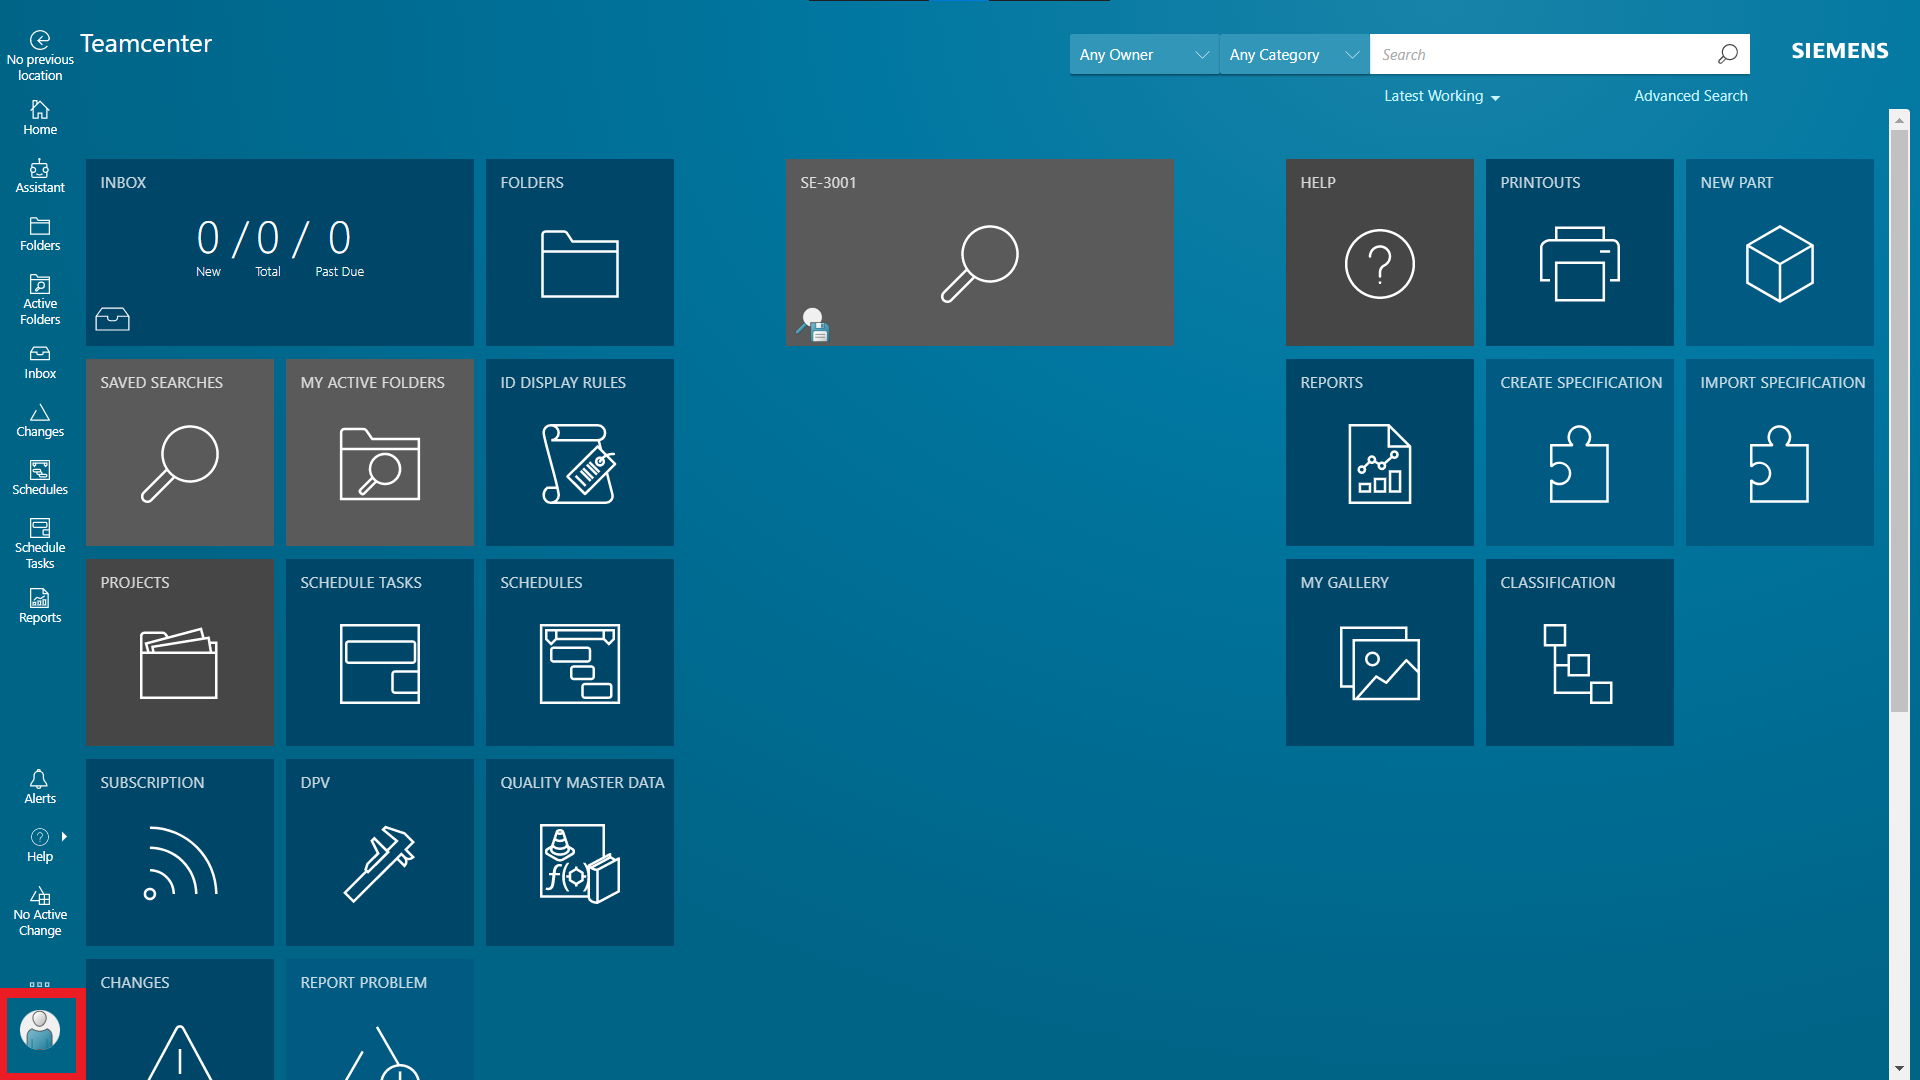Open the three-dot more commands menu
Viewport: 1920px width, 1080px height.
click(x=40, y=984)
